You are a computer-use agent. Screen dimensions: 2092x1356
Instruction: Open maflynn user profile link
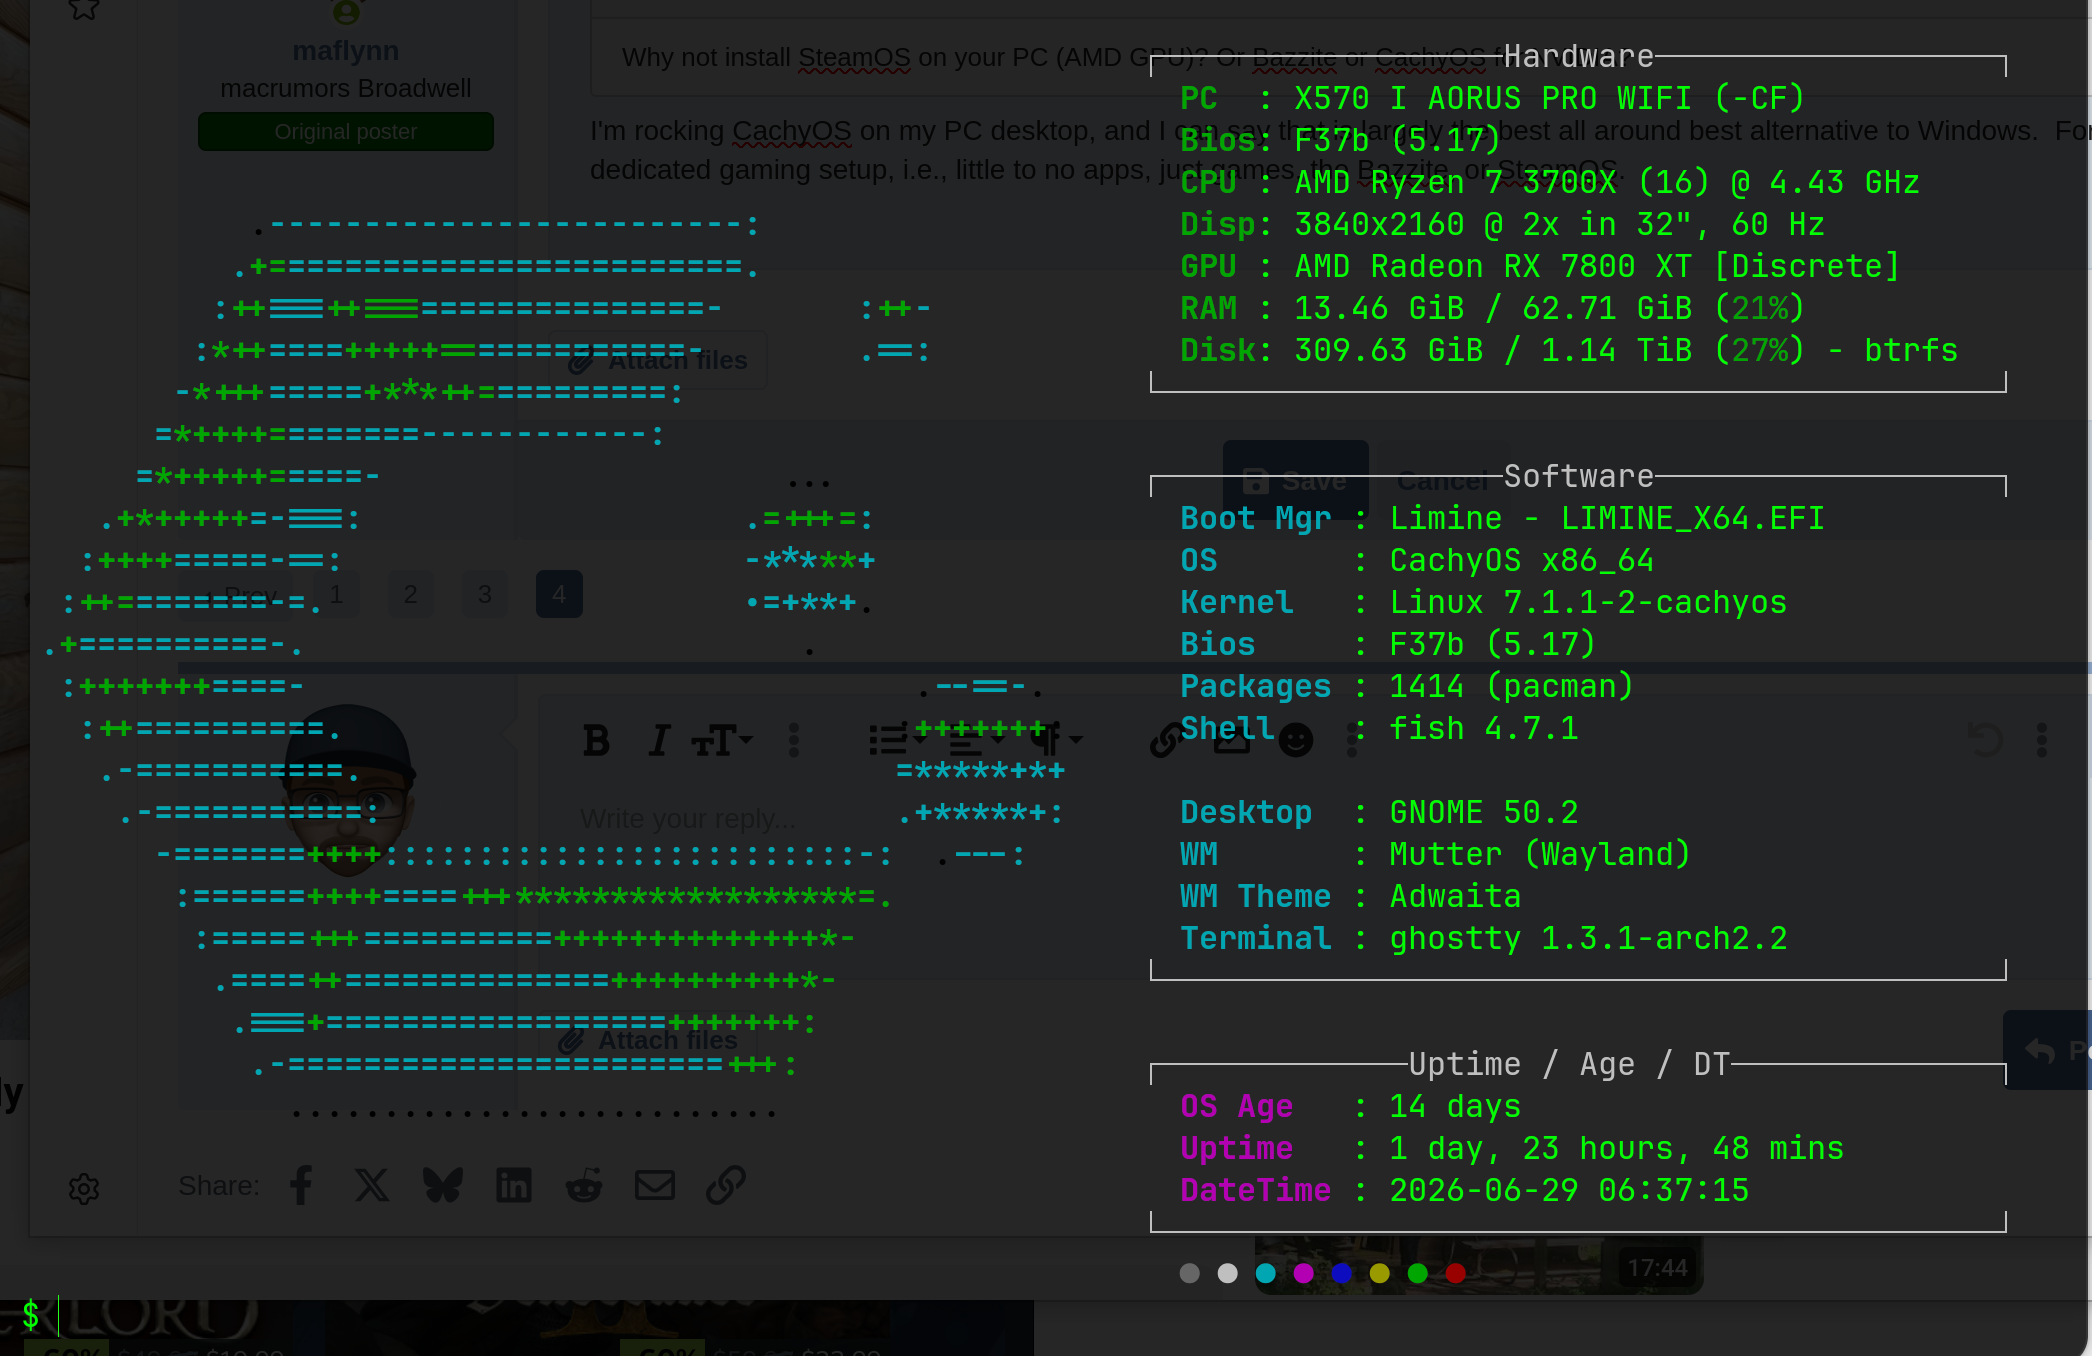tap(346, 51)
